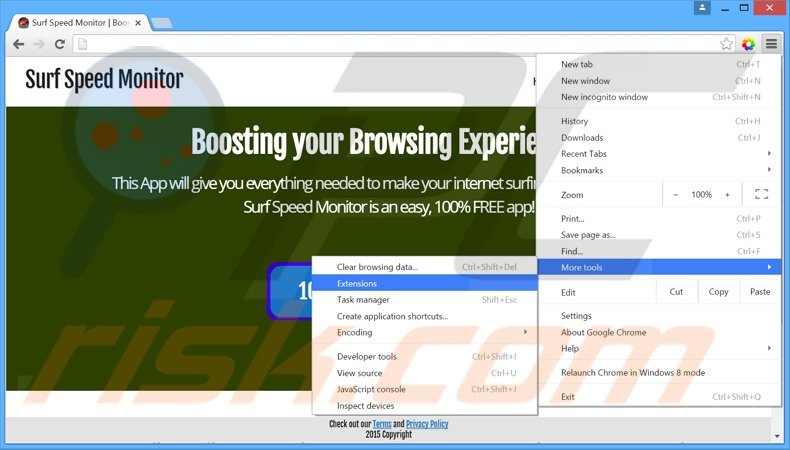Reload the current page
Image resolution: width=790 pixels, height=450 pixels.
point(59,44)
